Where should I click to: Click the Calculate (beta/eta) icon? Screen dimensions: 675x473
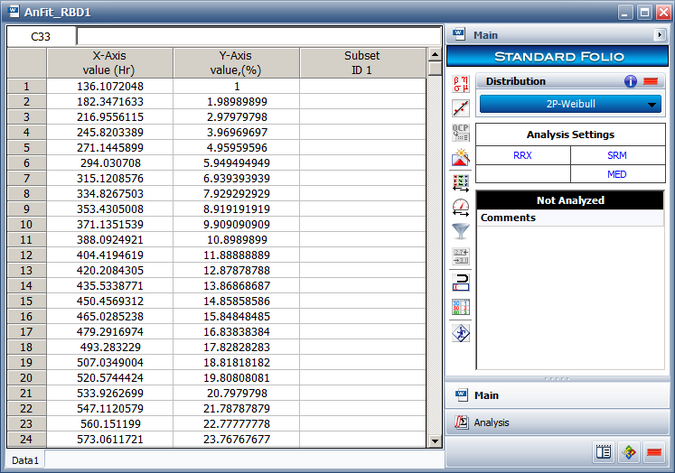point(461,81)
